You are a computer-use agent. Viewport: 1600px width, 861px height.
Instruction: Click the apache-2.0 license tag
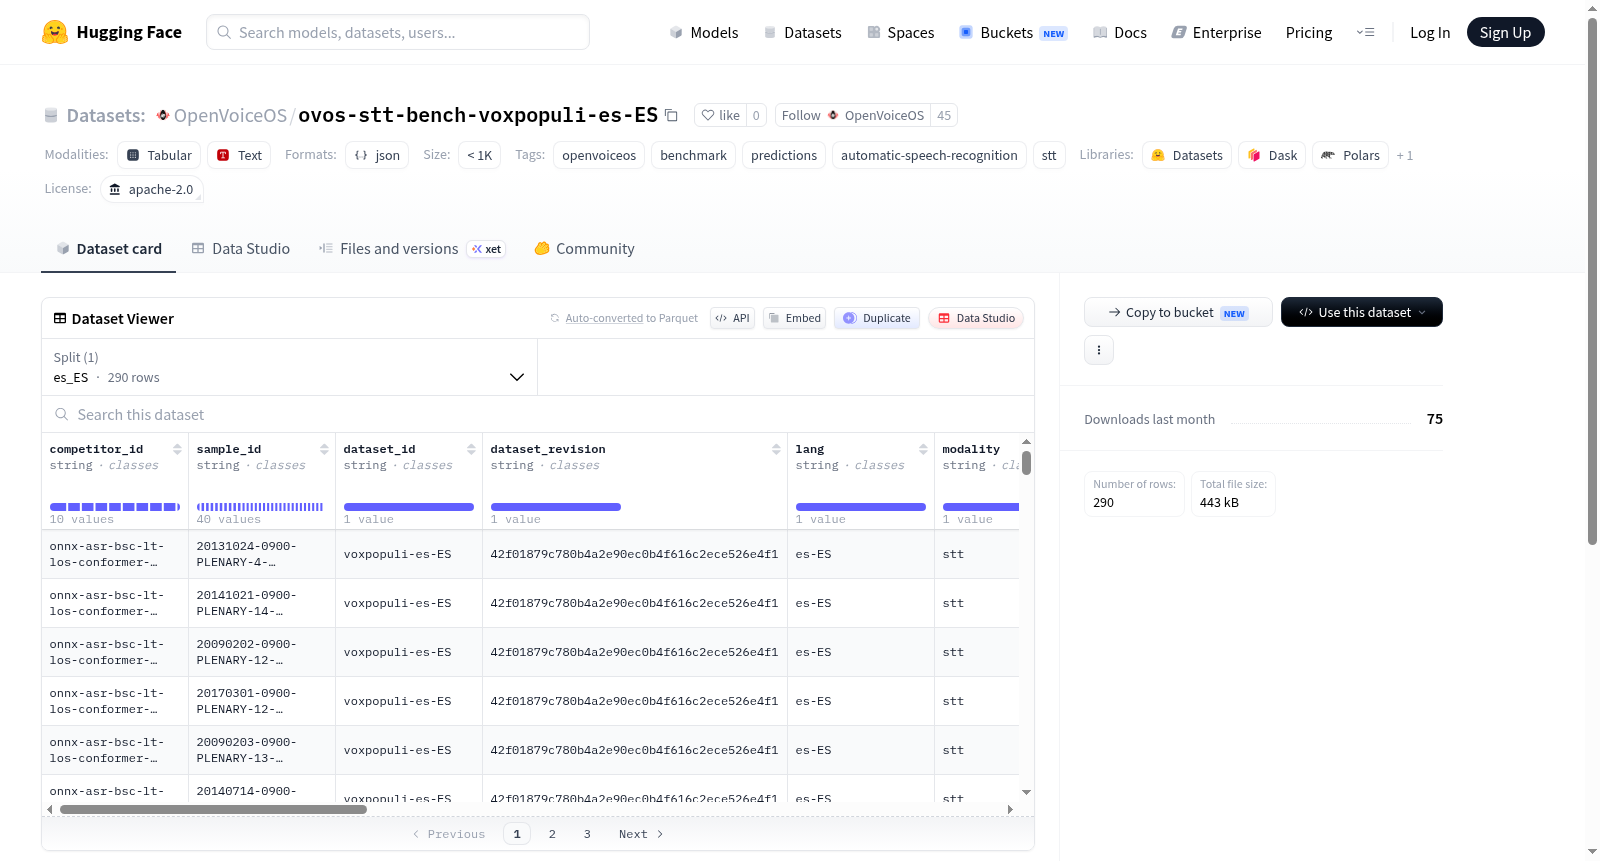tap(152, 189)
